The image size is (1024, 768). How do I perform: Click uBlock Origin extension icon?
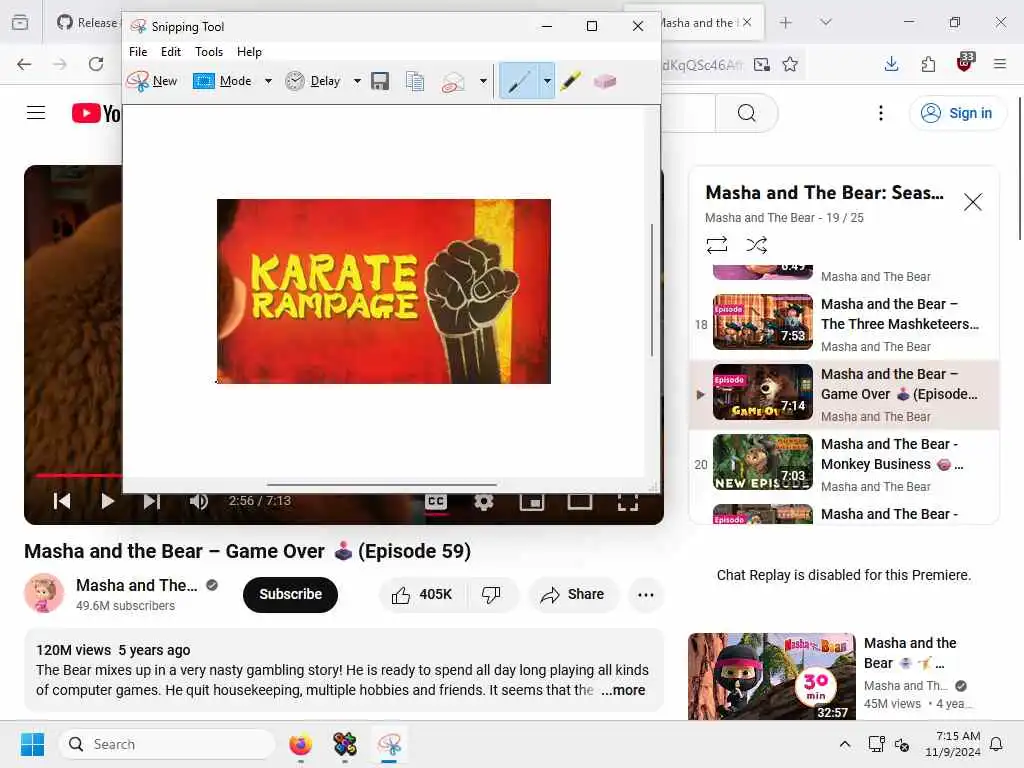click(x=965, y=63)
